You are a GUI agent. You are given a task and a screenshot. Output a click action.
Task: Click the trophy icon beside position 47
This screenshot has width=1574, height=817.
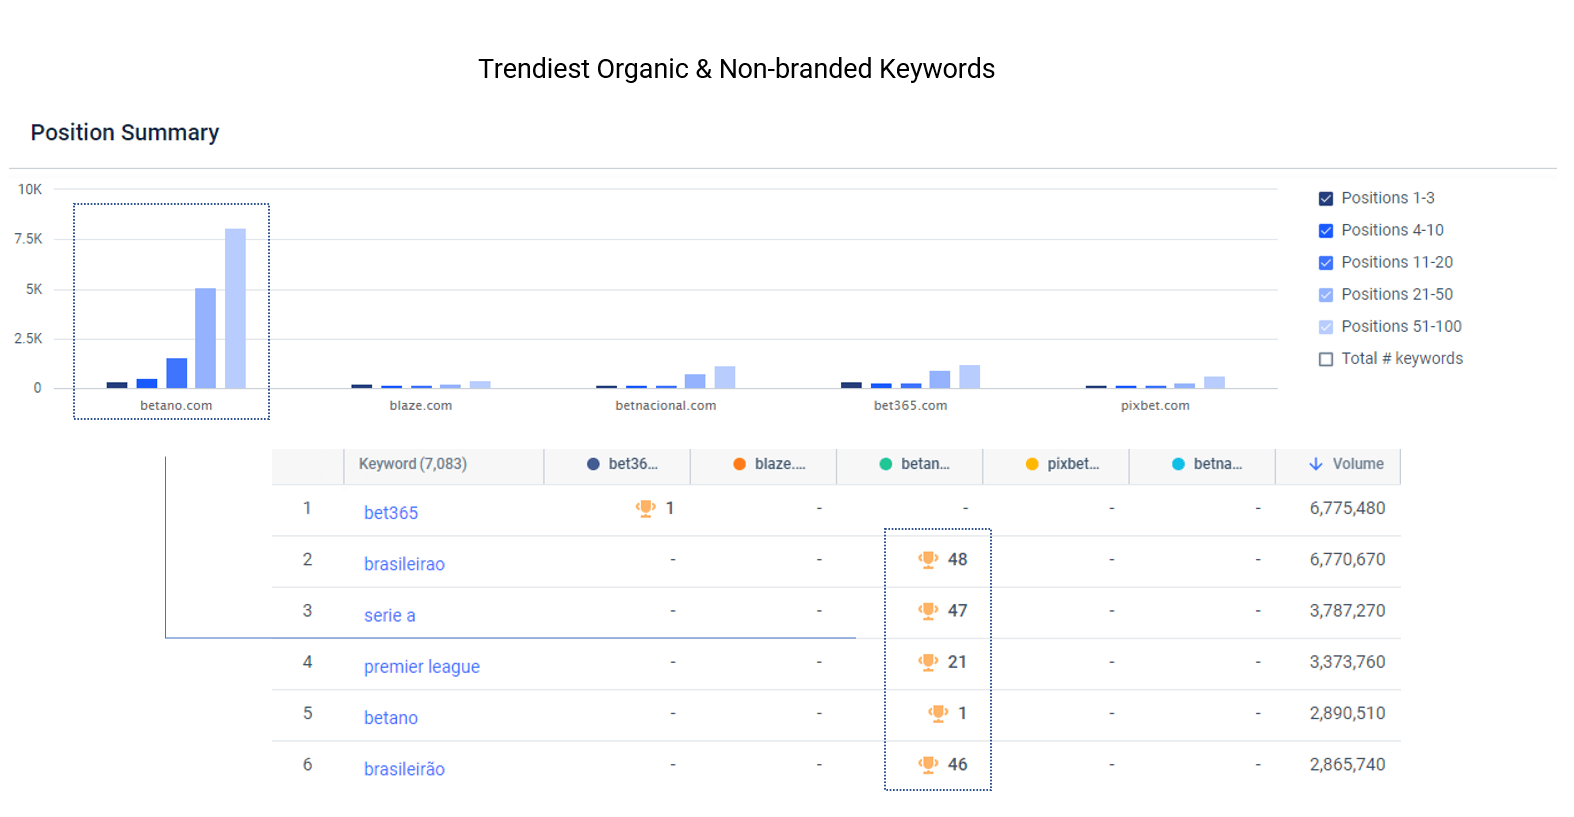[x=928, y=610]
